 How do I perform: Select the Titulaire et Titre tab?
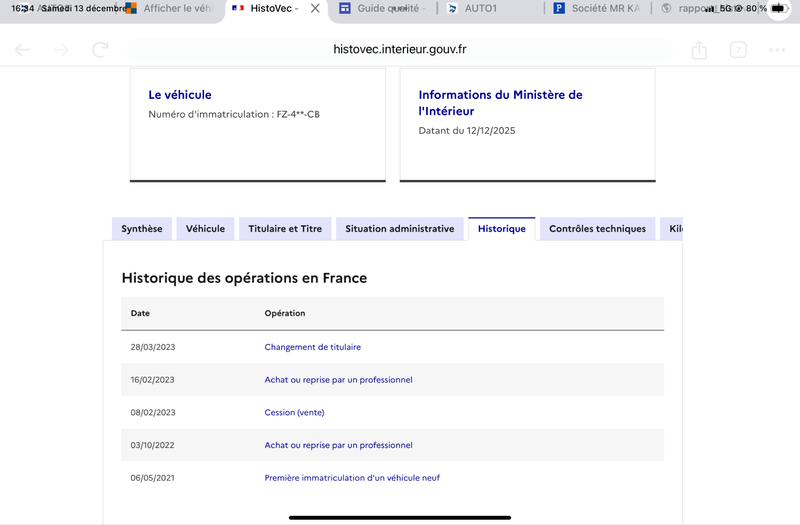pyautogui.click(x=285, y=229)
